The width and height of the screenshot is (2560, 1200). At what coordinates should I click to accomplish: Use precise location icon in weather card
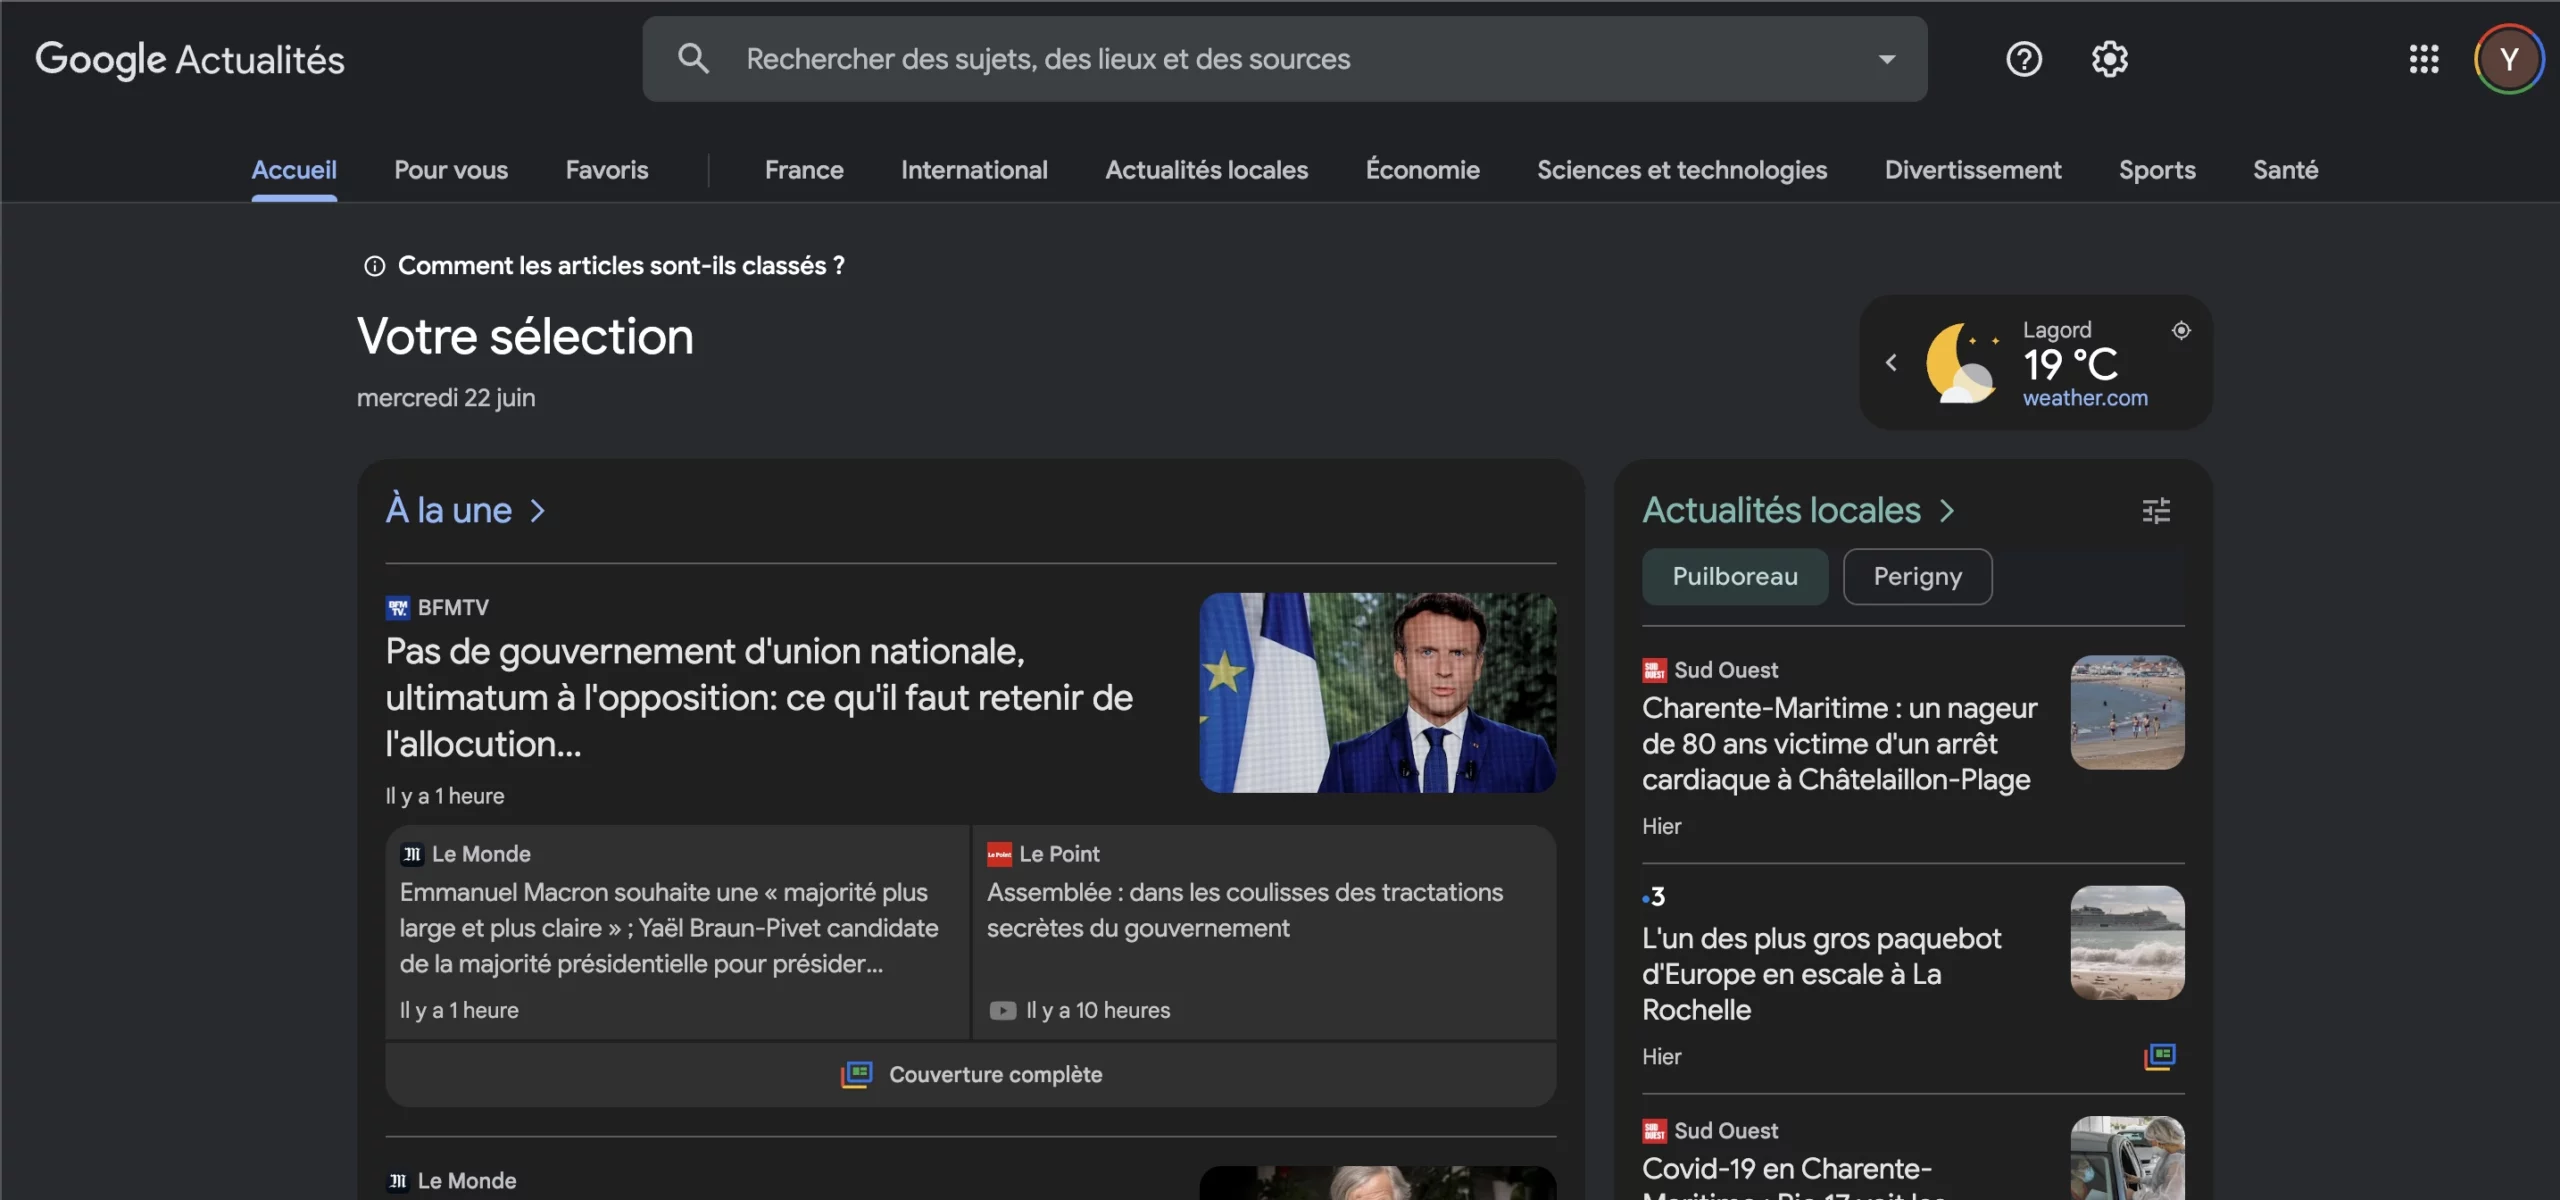tap(2181, 330)
